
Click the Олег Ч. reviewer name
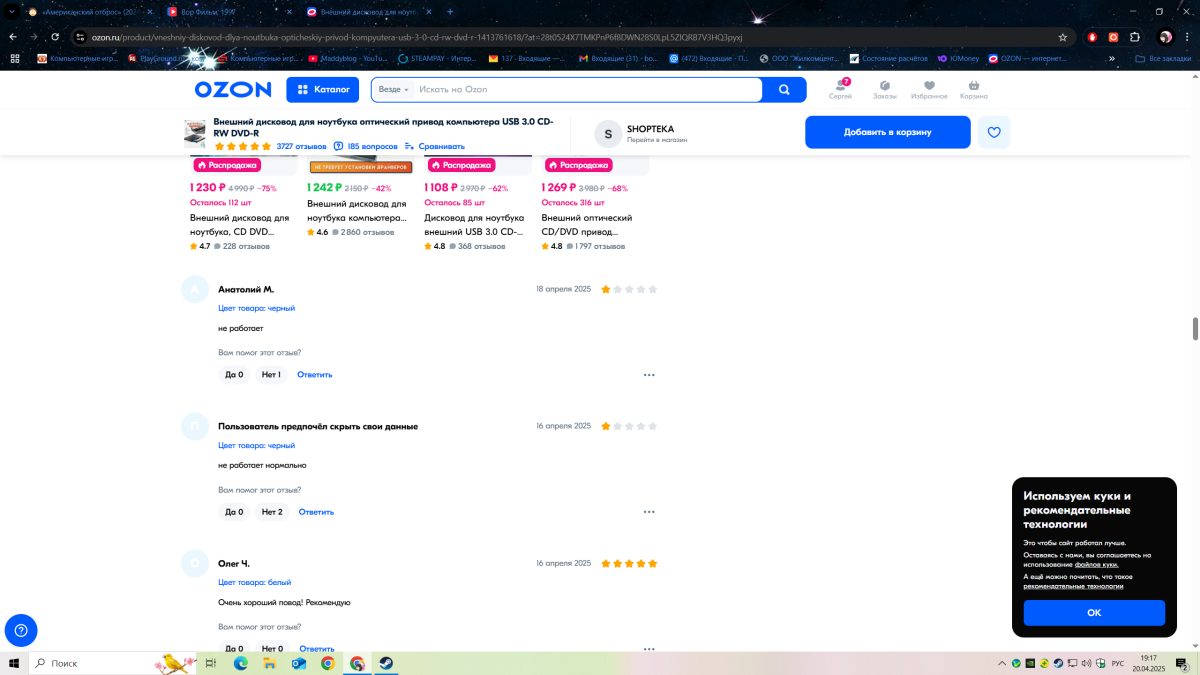pyautogui.click(x=234, y=564)
